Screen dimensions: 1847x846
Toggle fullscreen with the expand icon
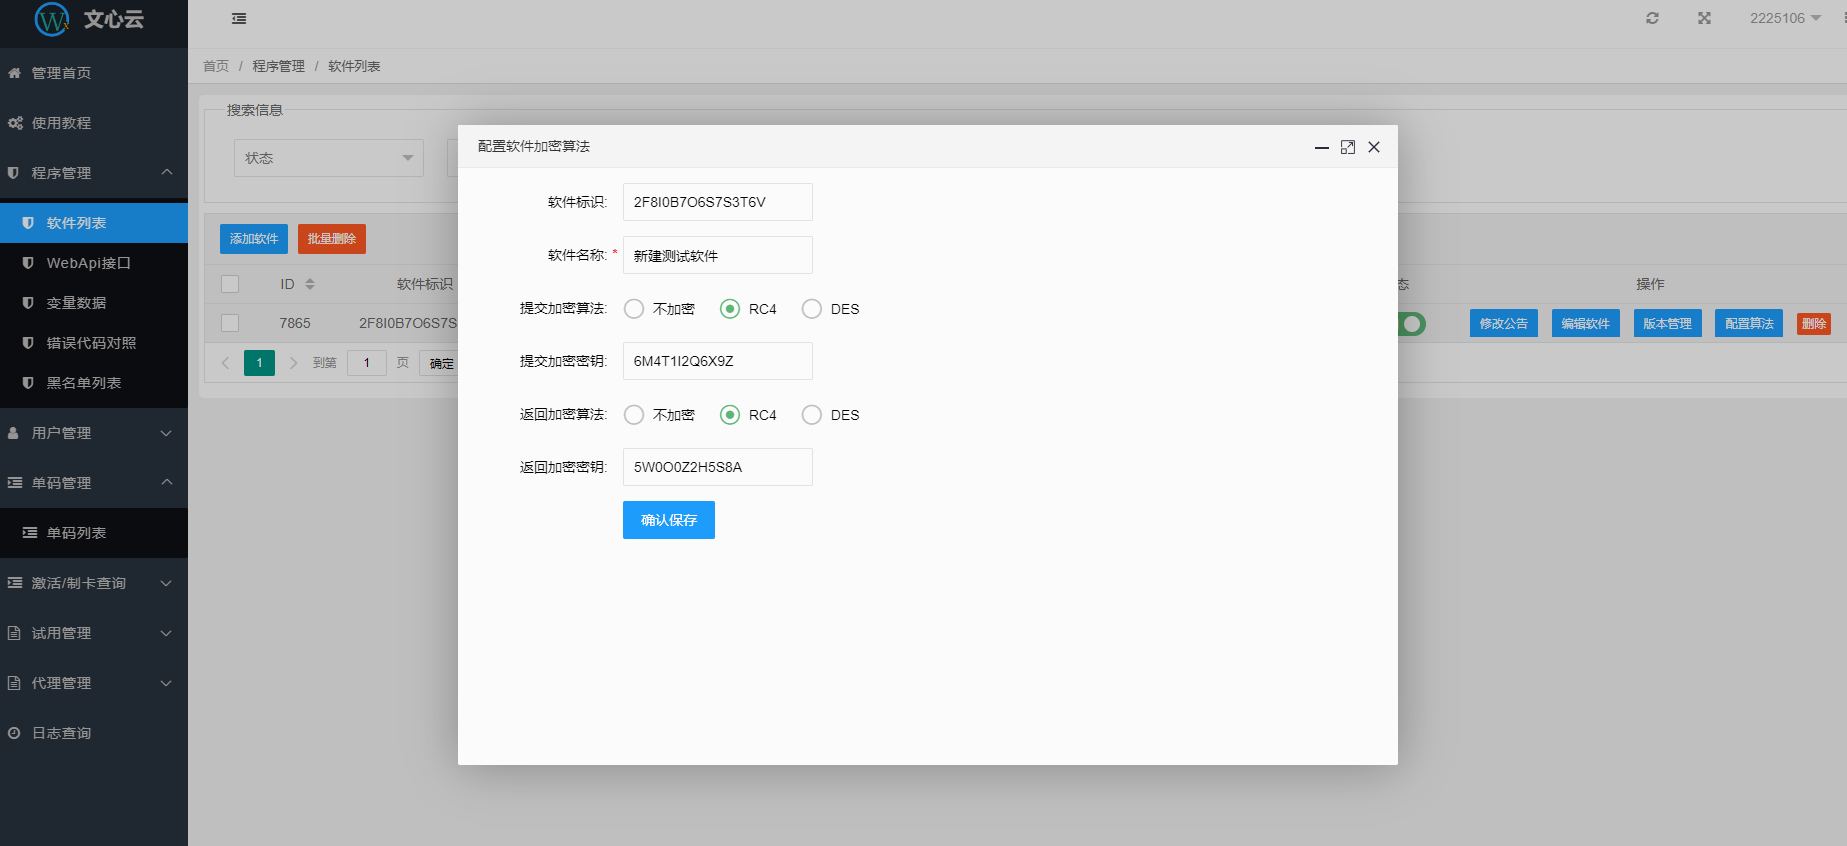coord(1704,18)
